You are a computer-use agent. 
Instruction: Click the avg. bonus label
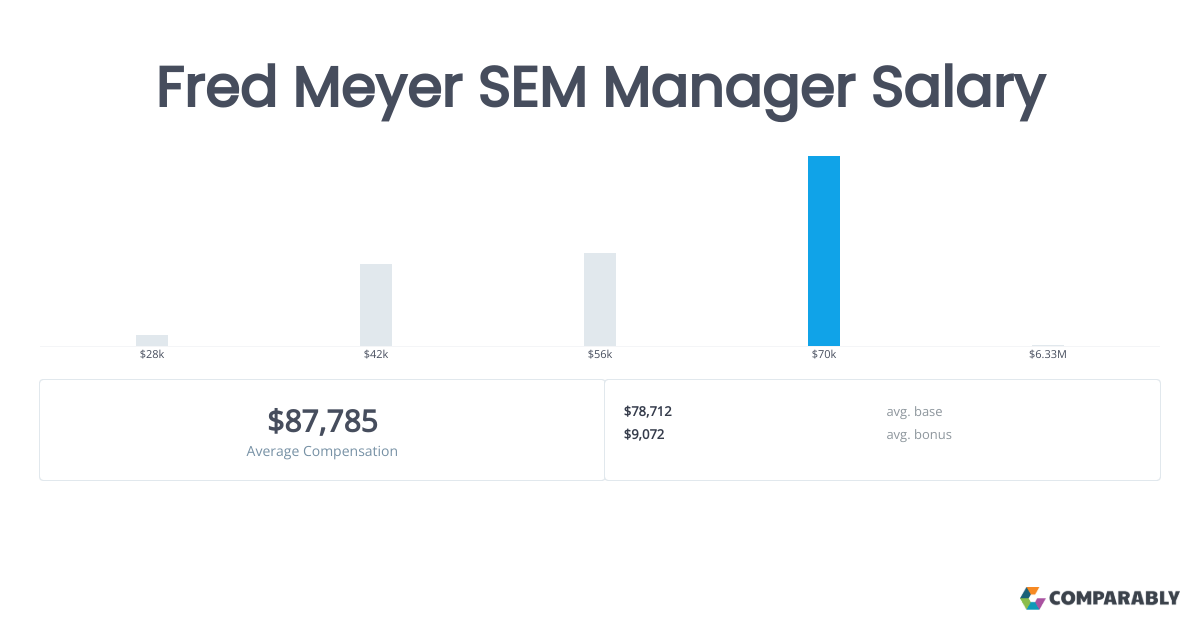point(919,434)
